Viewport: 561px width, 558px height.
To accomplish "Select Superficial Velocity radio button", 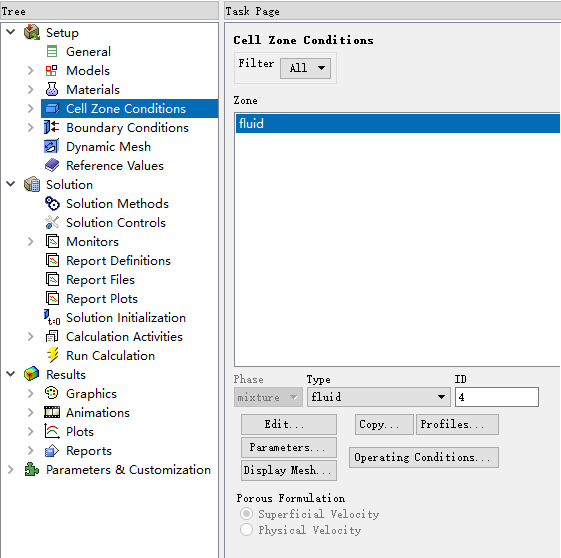I will pyautogui.click(x=246, y=514).
